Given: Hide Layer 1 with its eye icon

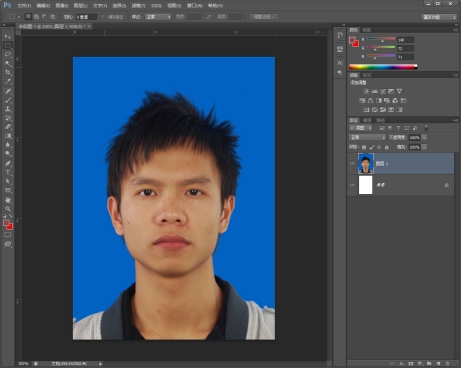Looking at the screenshot, I should (x=352, y=164).
